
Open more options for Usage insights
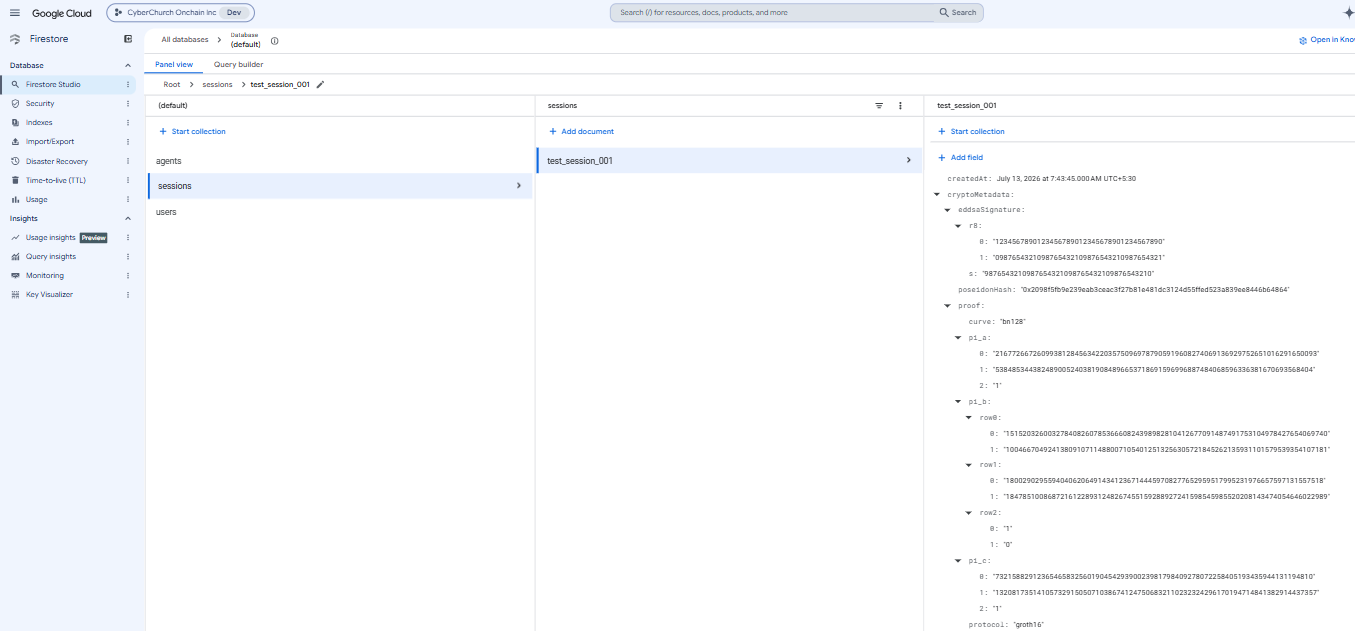pos(128,237)
